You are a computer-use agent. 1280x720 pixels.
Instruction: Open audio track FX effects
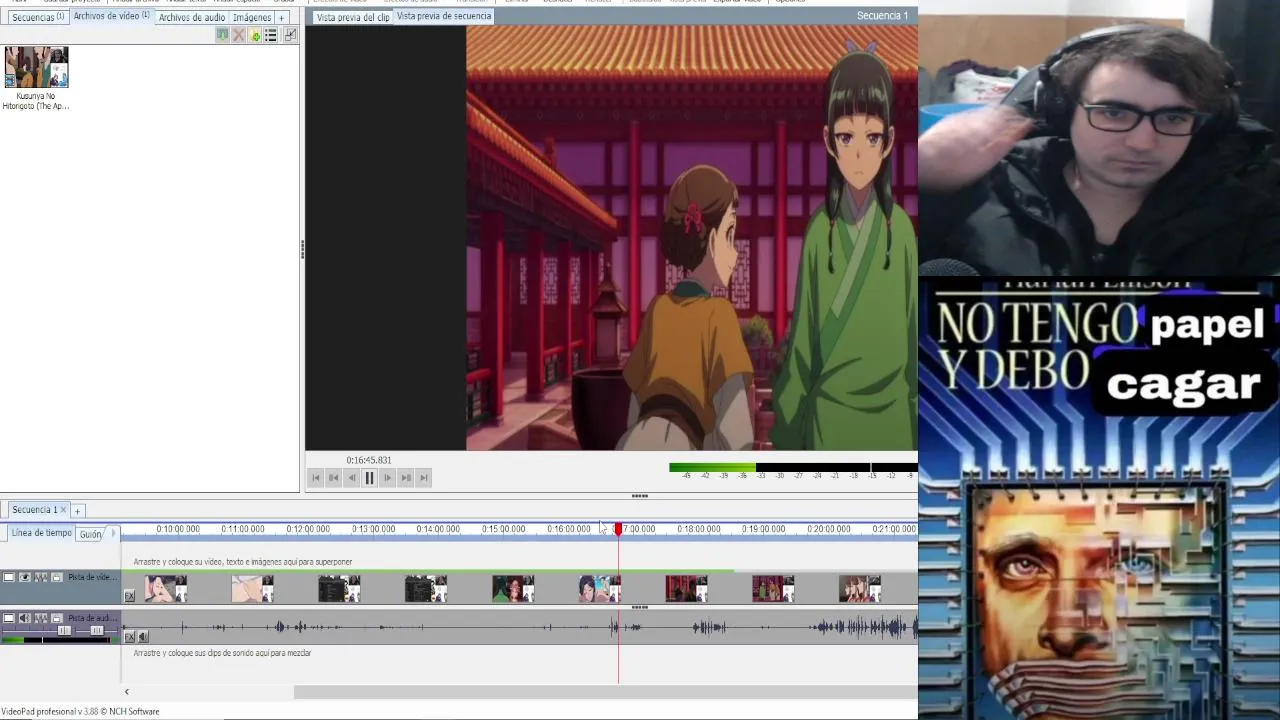pyautogui.click(x=129, y=637)
